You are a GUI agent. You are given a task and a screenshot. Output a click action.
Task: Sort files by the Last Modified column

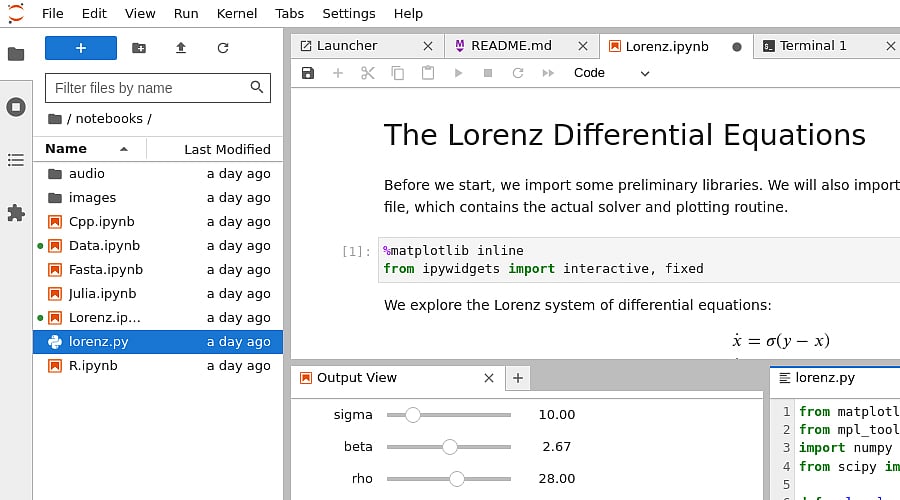[x=227, y=149]
